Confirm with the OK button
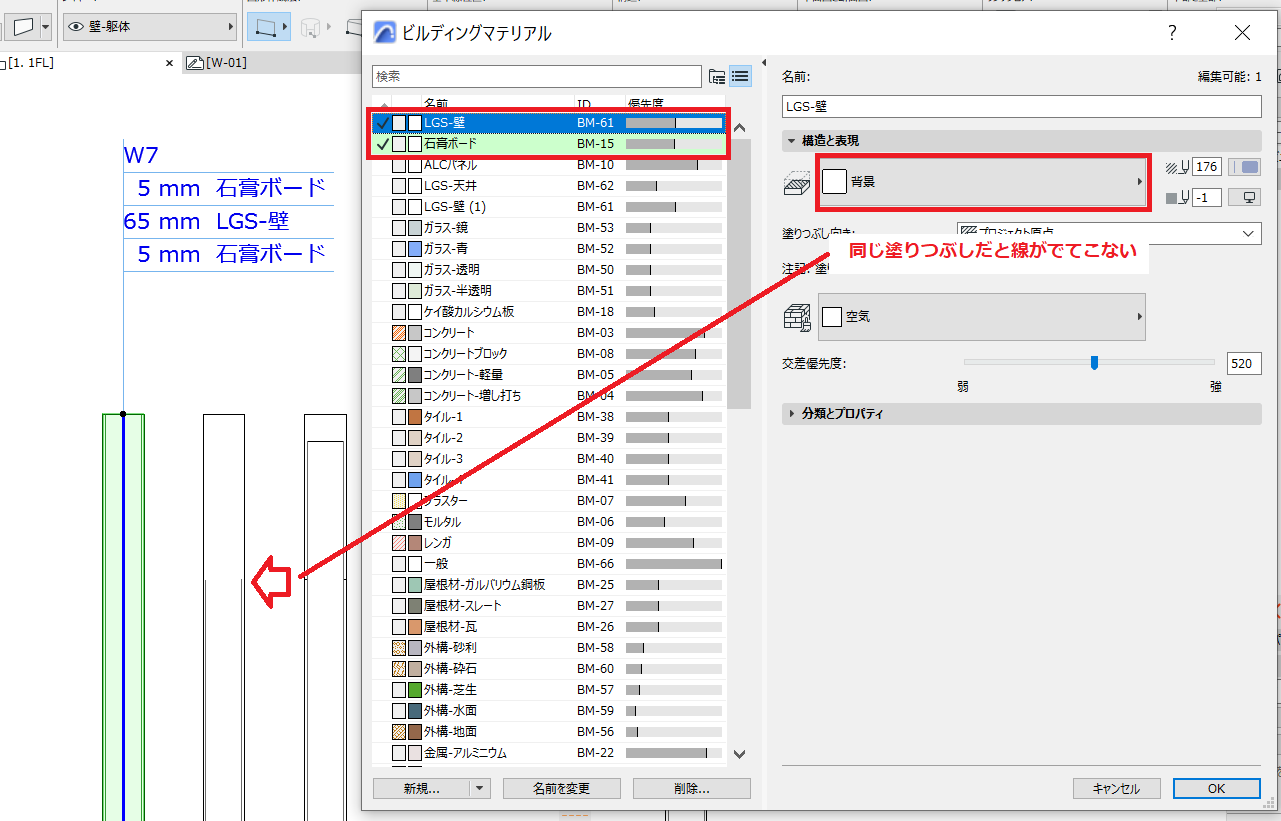Image resolution: width=1281 pixels, height=821 pixels. 1216,789
